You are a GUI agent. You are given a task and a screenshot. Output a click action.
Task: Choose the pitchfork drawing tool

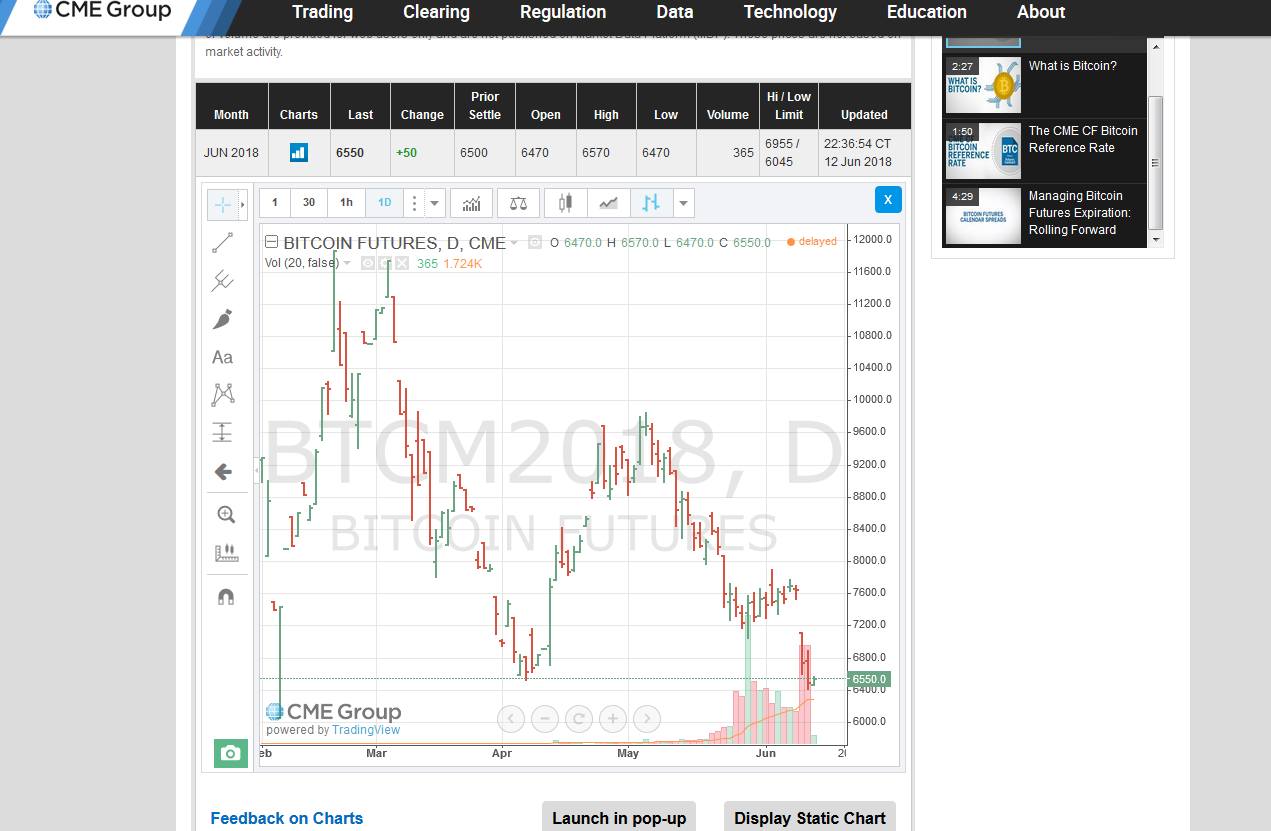(222, 281)
